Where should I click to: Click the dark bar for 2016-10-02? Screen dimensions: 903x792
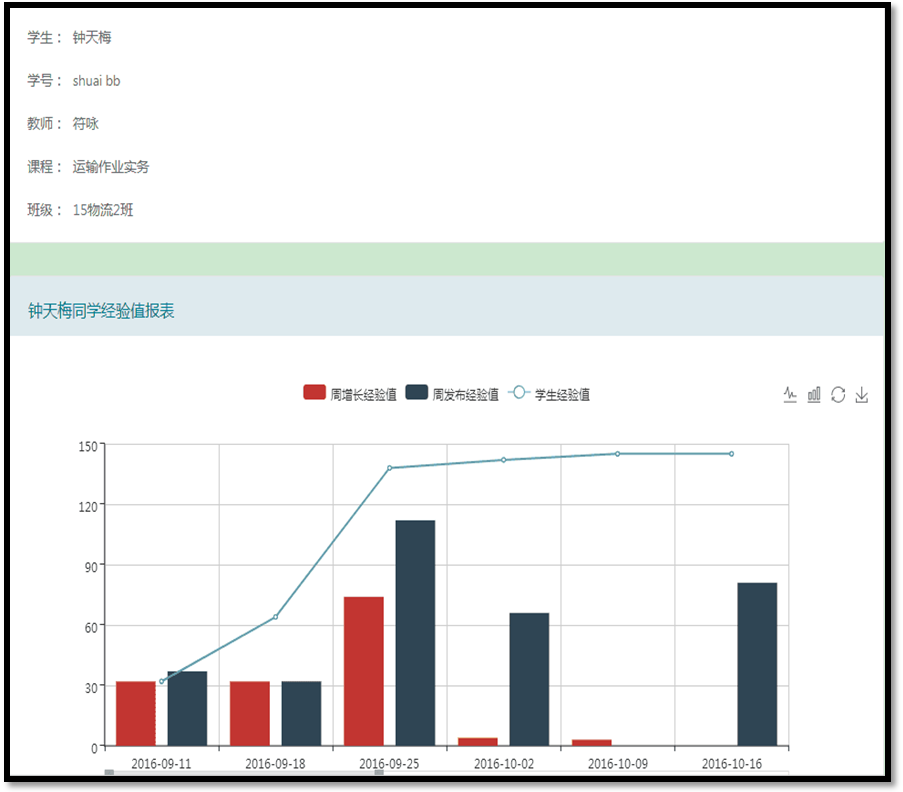[529, 679]
